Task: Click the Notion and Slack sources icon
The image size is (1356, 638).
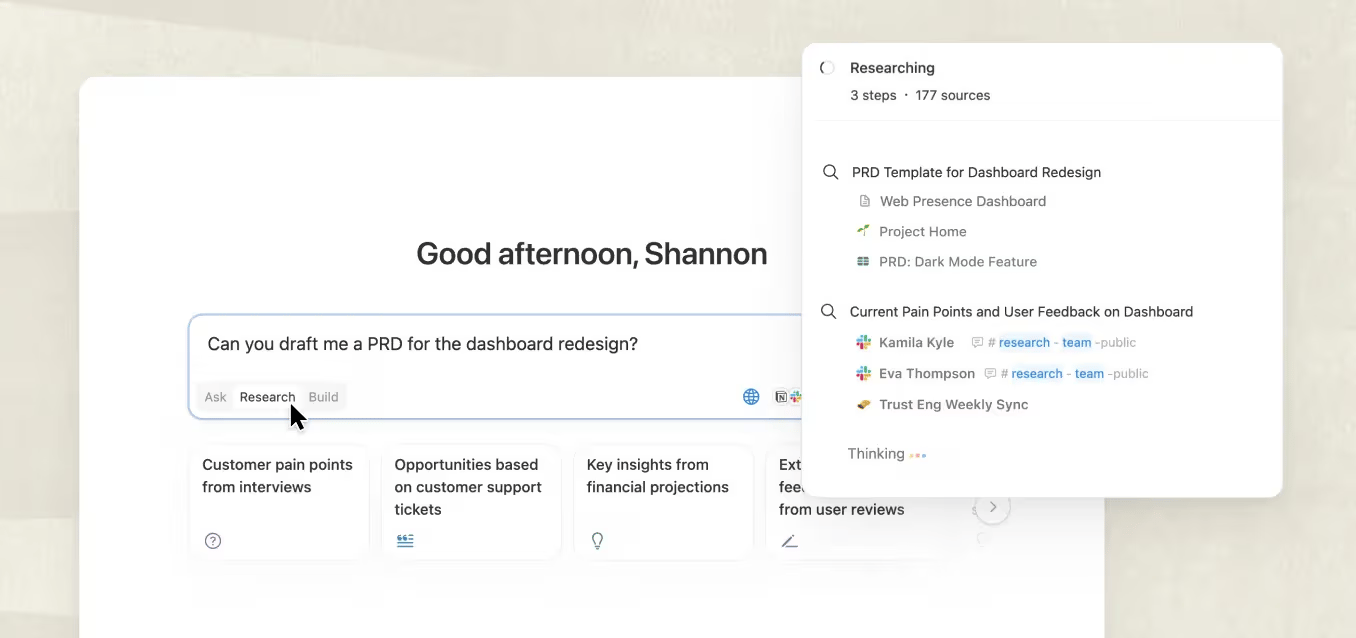Action: [789, 397]
